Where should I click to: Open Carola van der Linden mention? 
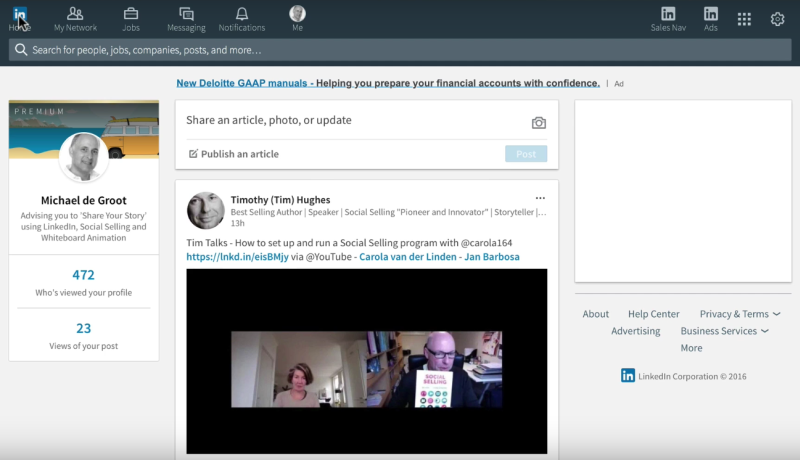(x=408, y=257)
